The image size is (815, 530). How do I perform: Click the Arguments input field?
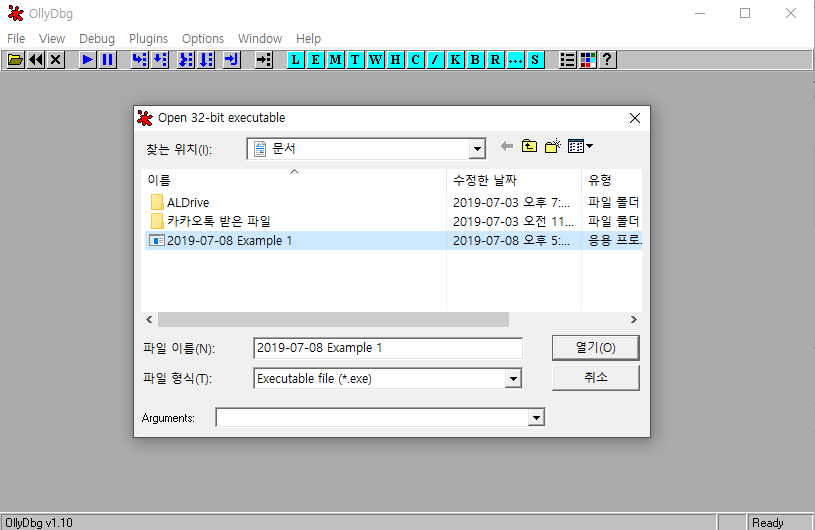pyautogui.click(x=372, y=417)
